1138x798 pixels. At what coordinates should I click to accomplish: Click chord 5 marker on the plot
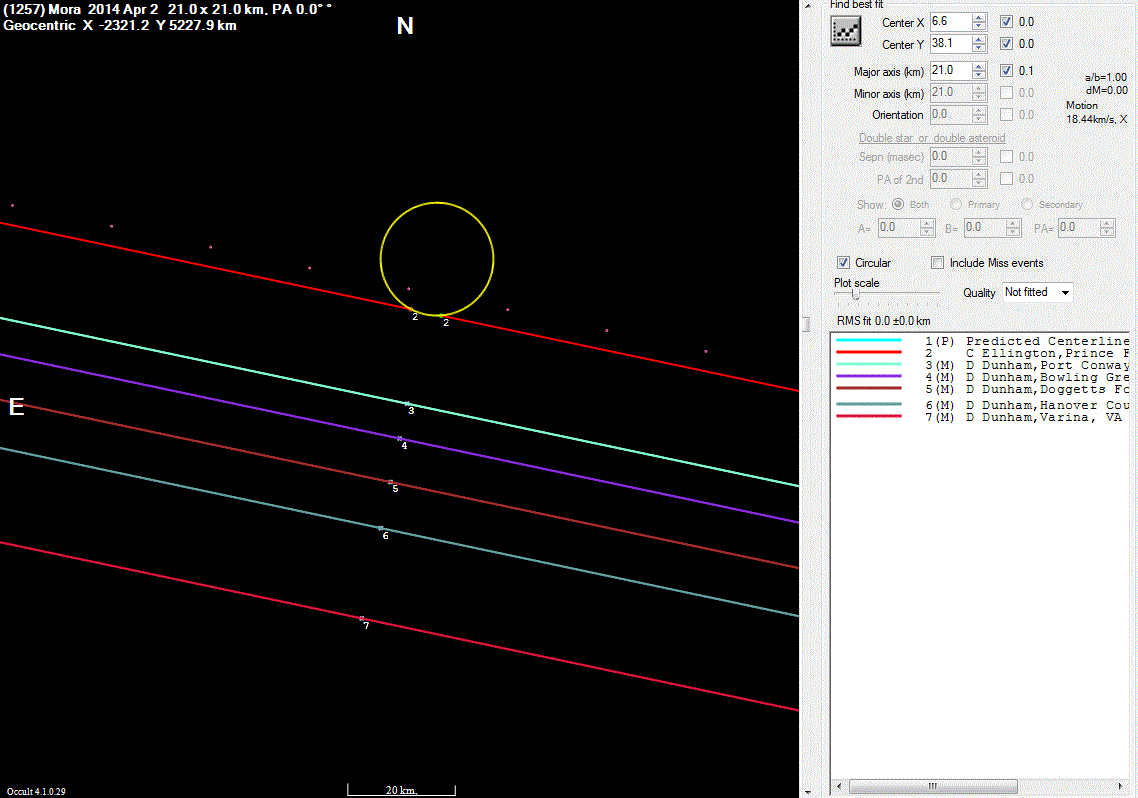[390, 482]
